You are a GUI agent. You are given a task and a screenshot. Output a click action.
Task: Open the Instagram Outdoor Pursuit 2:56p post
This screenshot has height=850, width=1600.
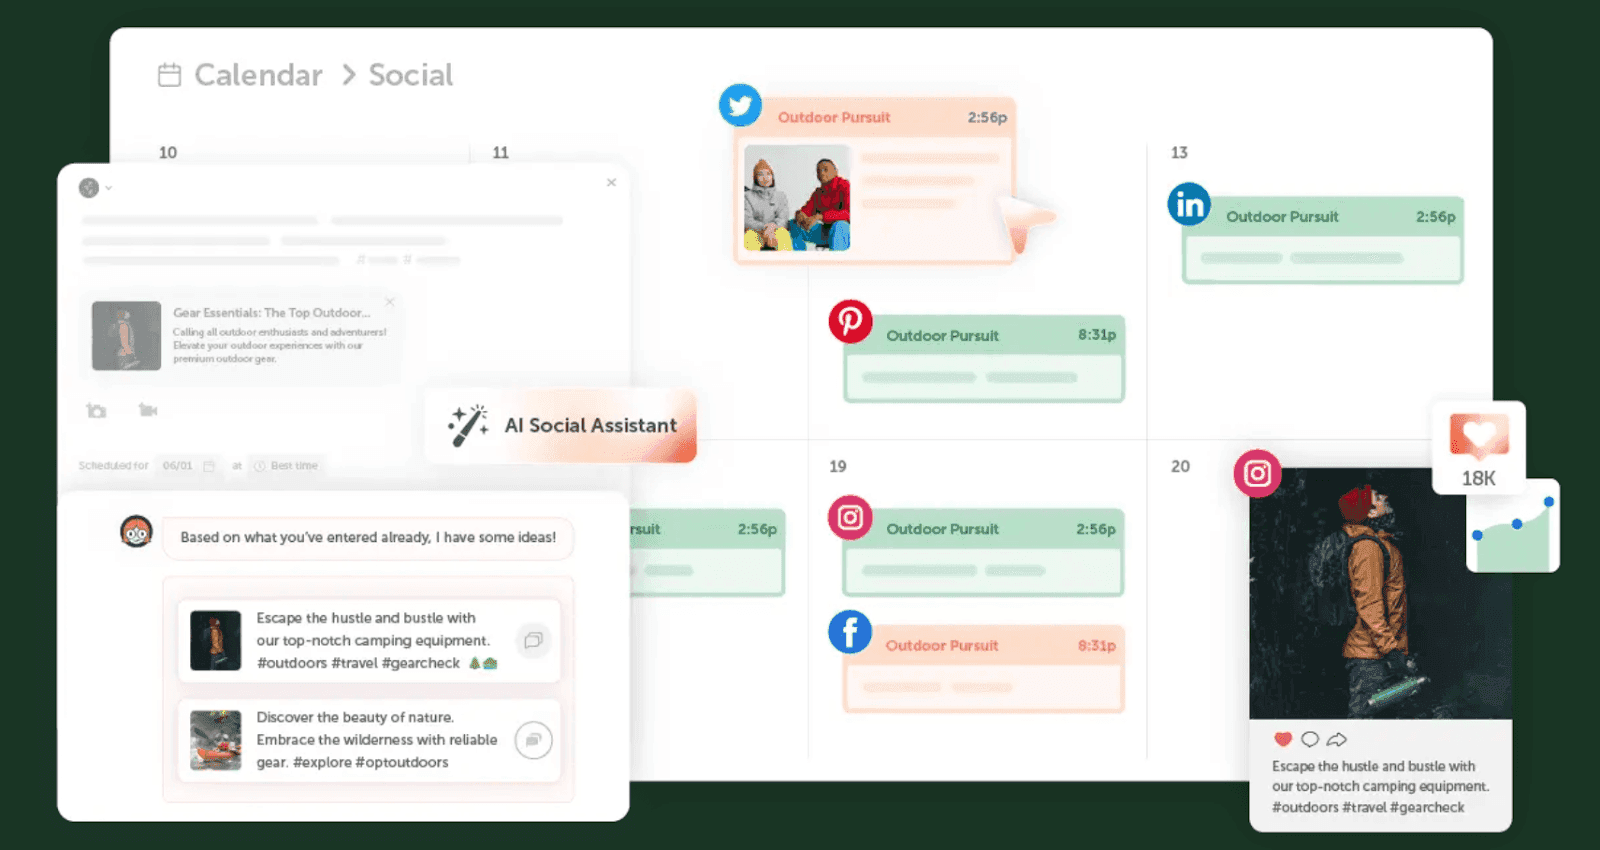pos(984,552)
